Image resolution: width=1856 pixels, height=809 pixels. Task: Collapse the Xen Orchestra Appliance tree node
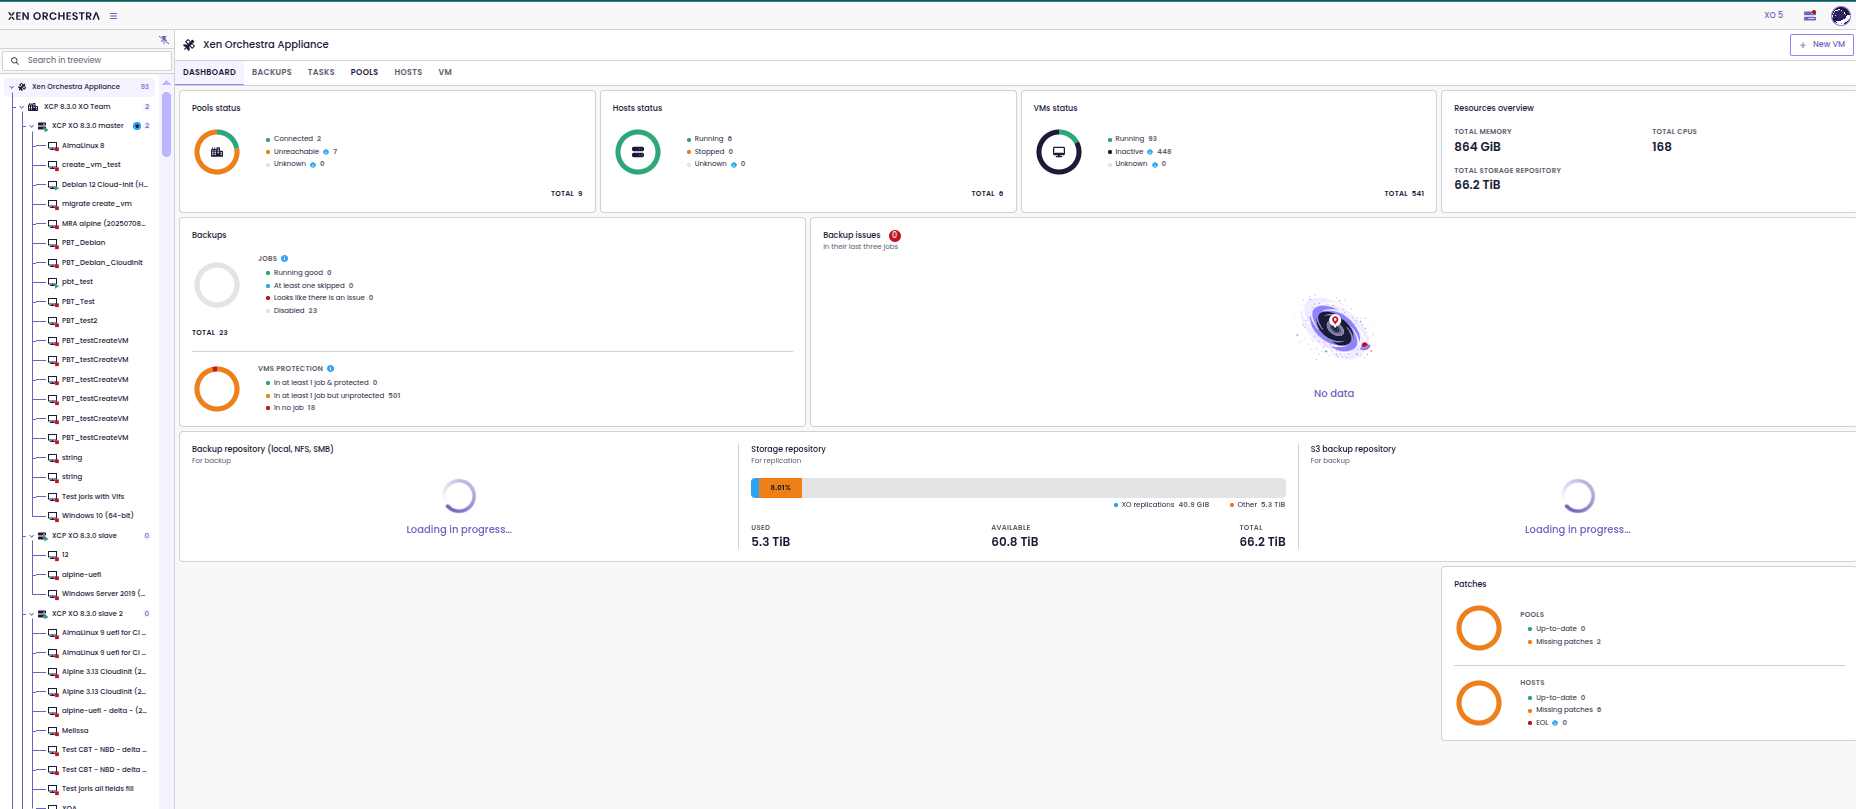pos(12,87)
